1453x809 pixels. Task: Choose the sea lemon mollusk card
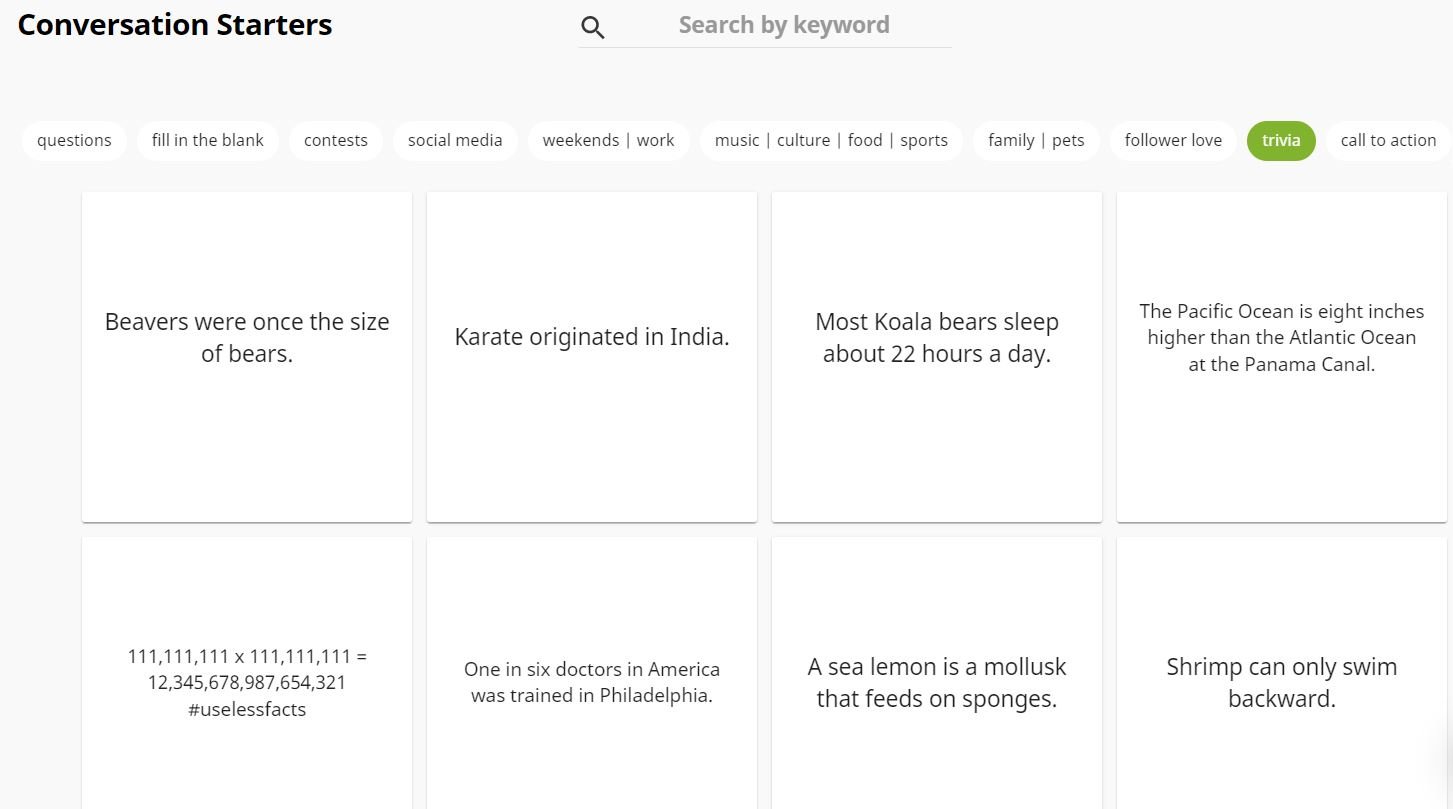(937, 682)
